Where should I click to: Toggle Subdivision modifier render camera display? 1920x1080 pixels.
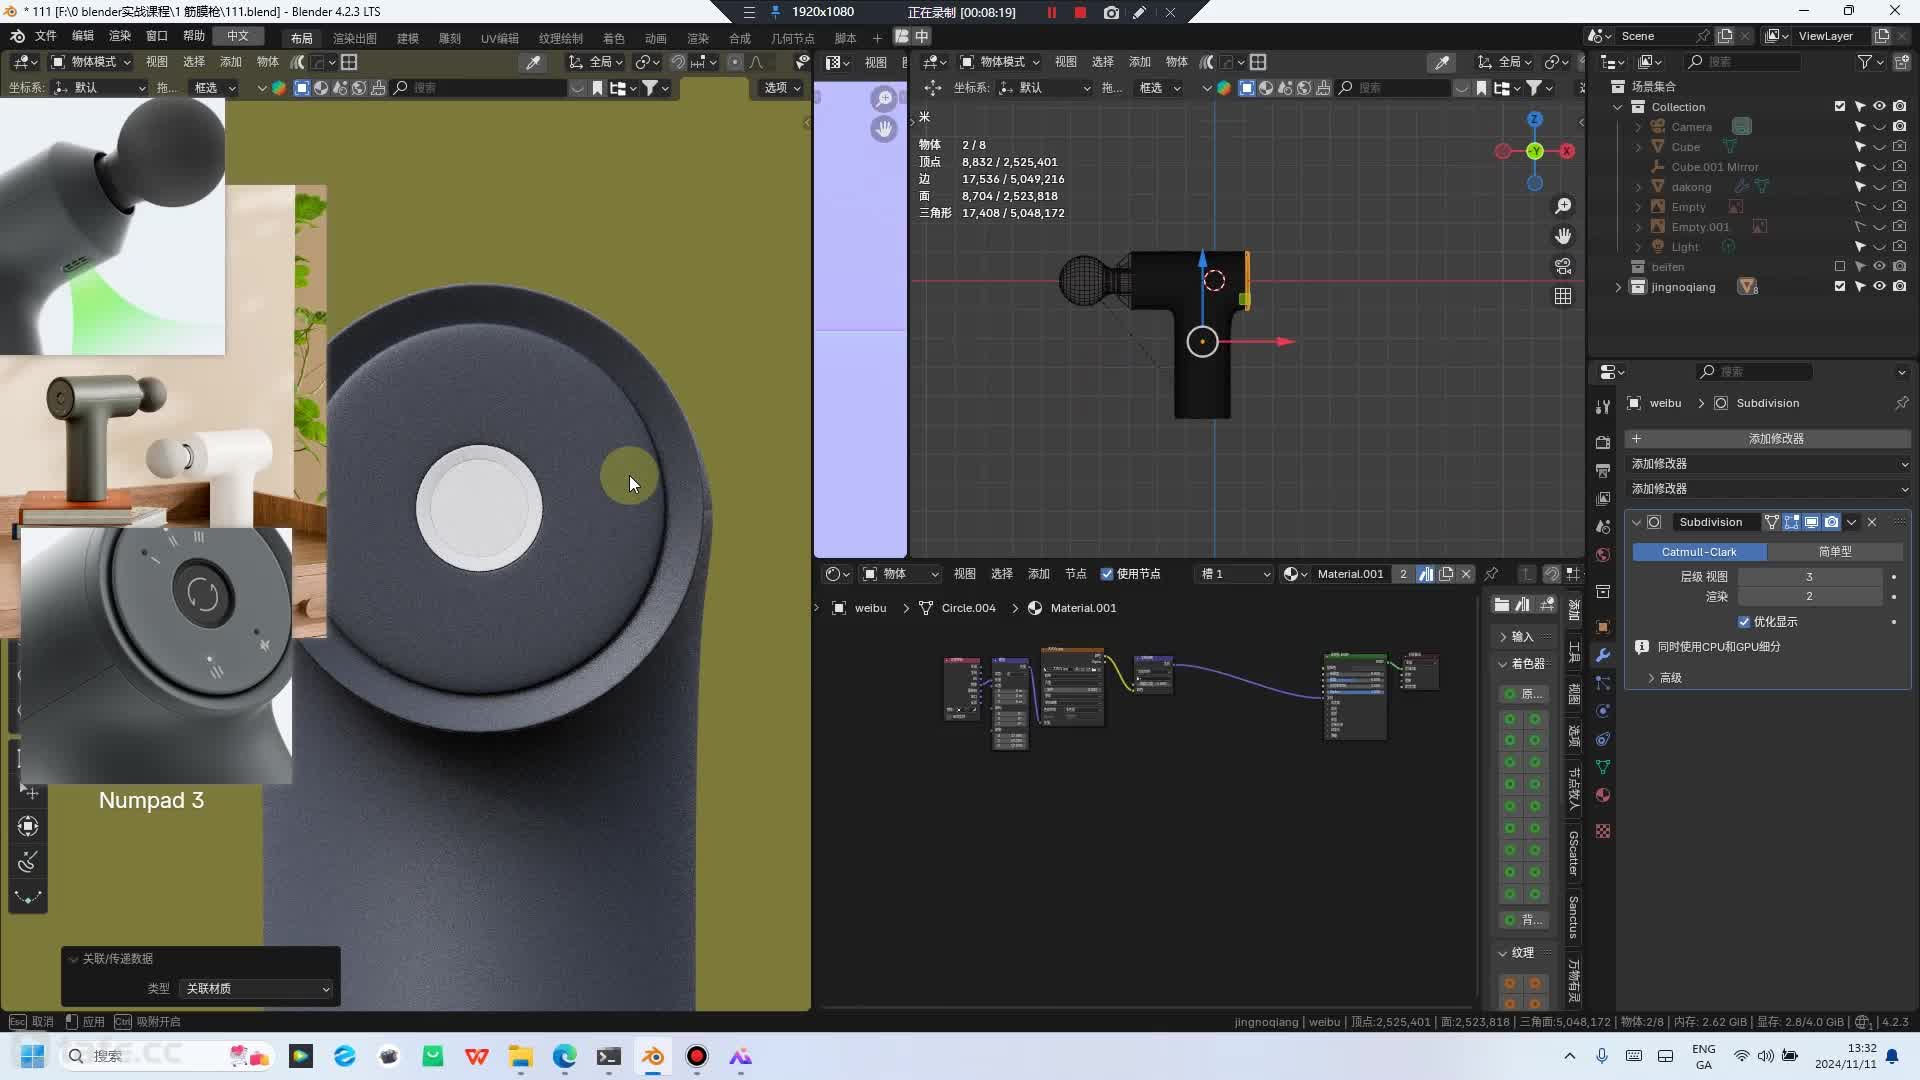click(x=1831, y=522)
